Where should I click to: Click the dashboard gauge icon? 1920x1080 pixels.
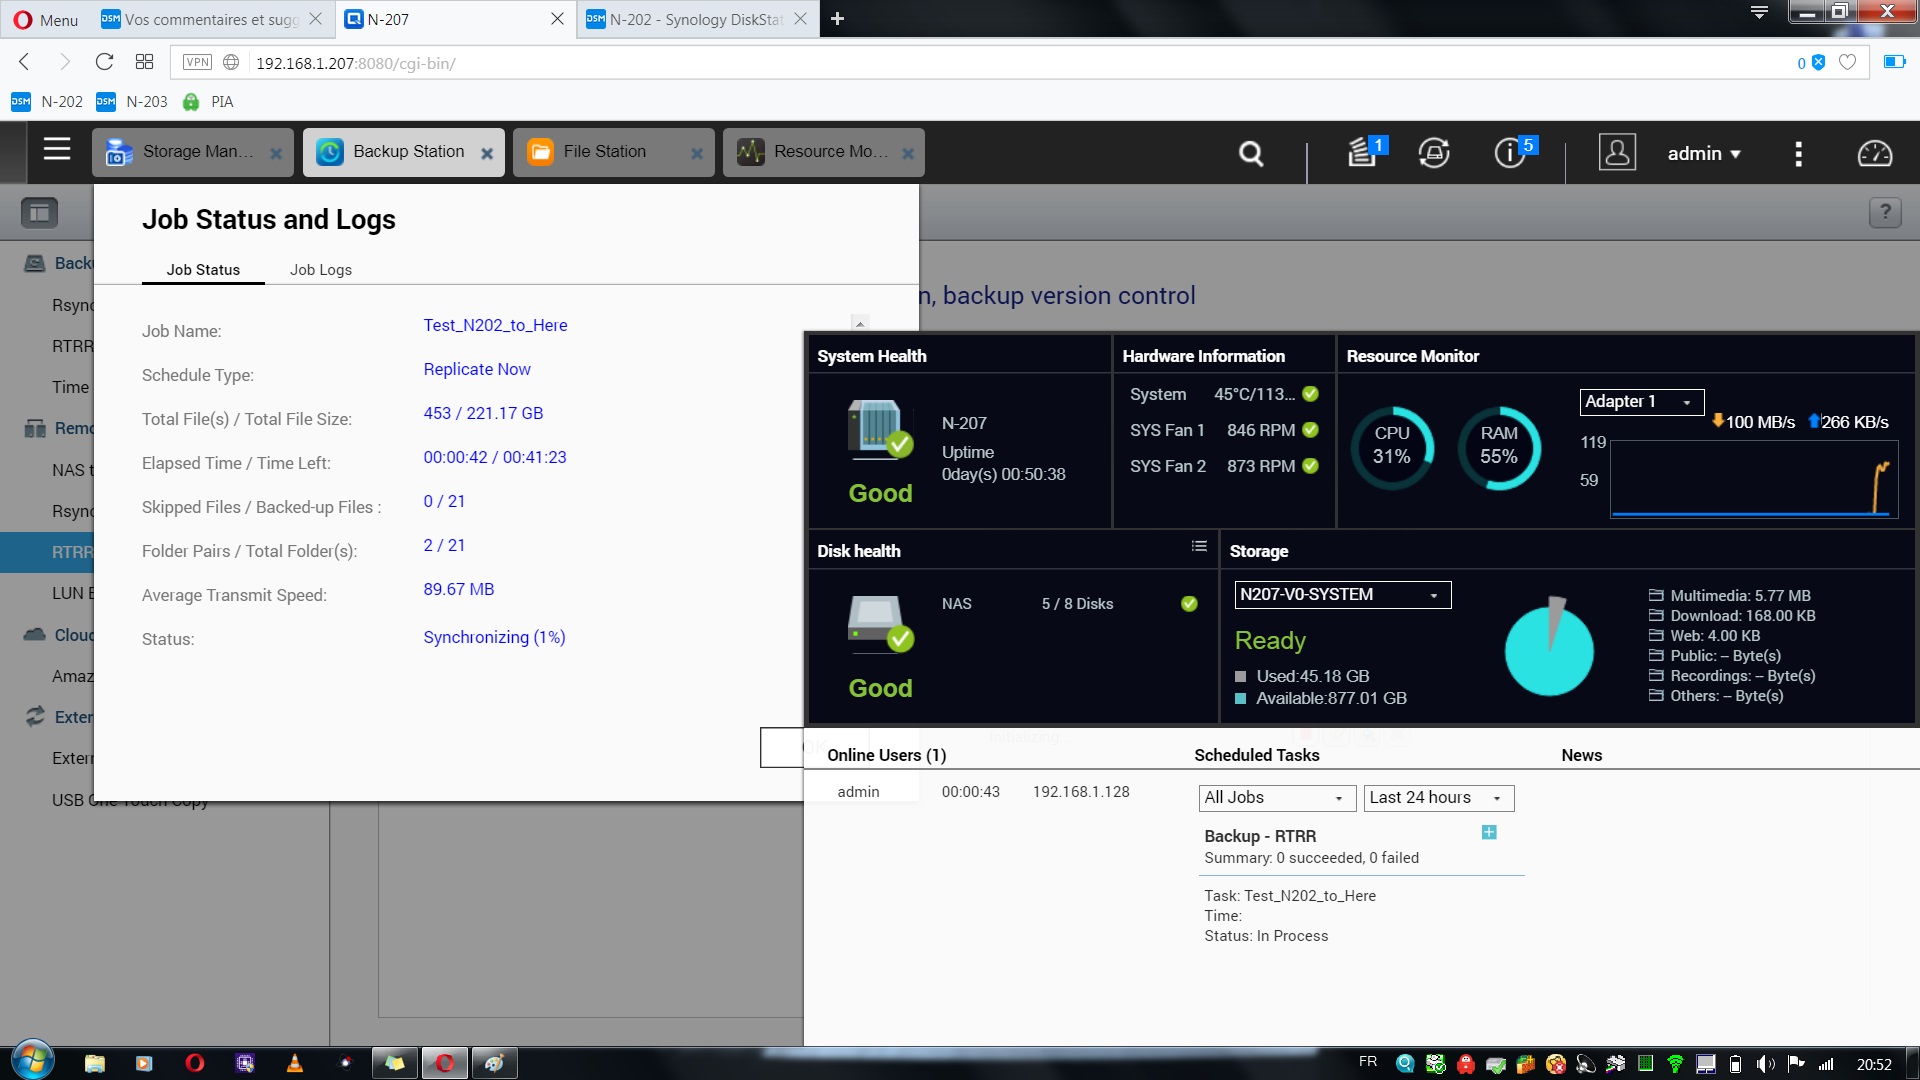[x=1874, y=153]
